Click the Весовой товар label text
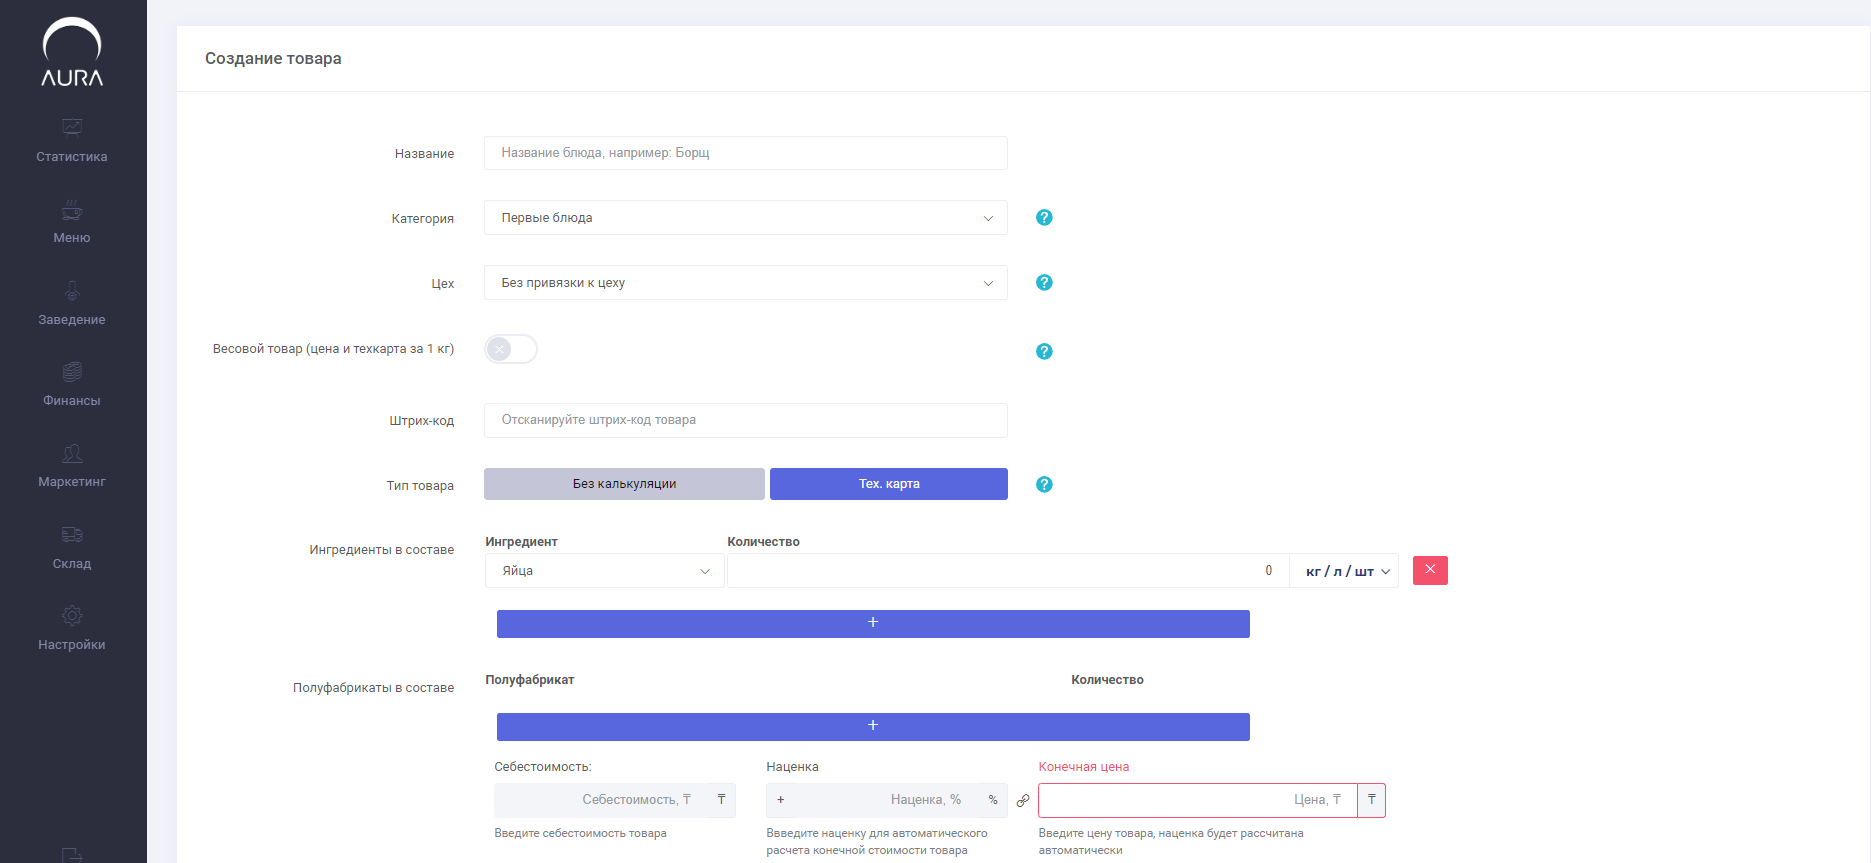1871x863 pixels. [333, 349]
